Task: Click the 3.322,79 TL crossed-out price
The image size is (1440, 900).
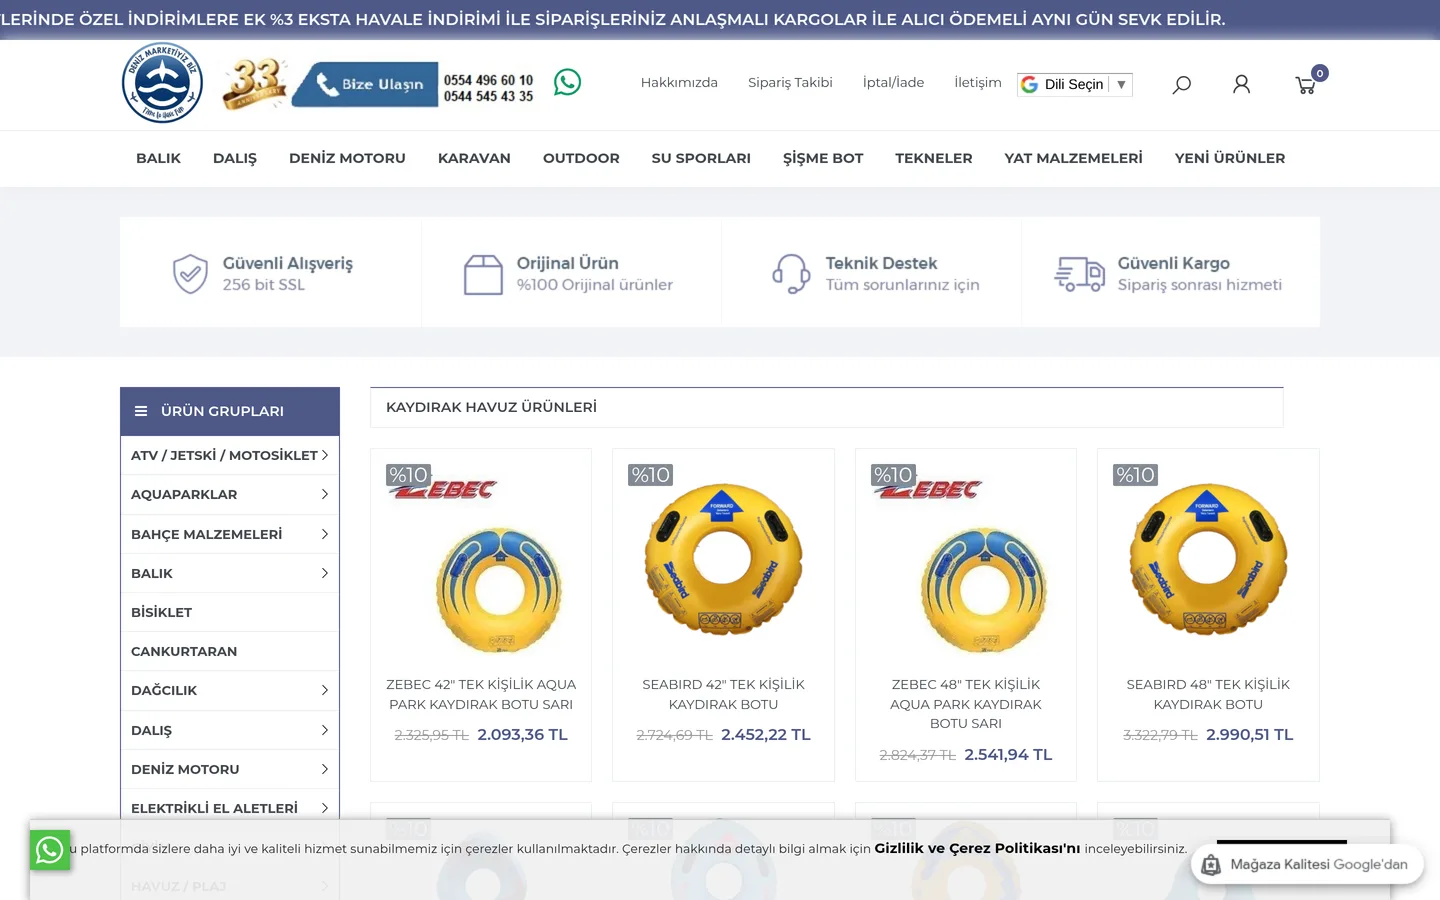Action: (1160, 735)
